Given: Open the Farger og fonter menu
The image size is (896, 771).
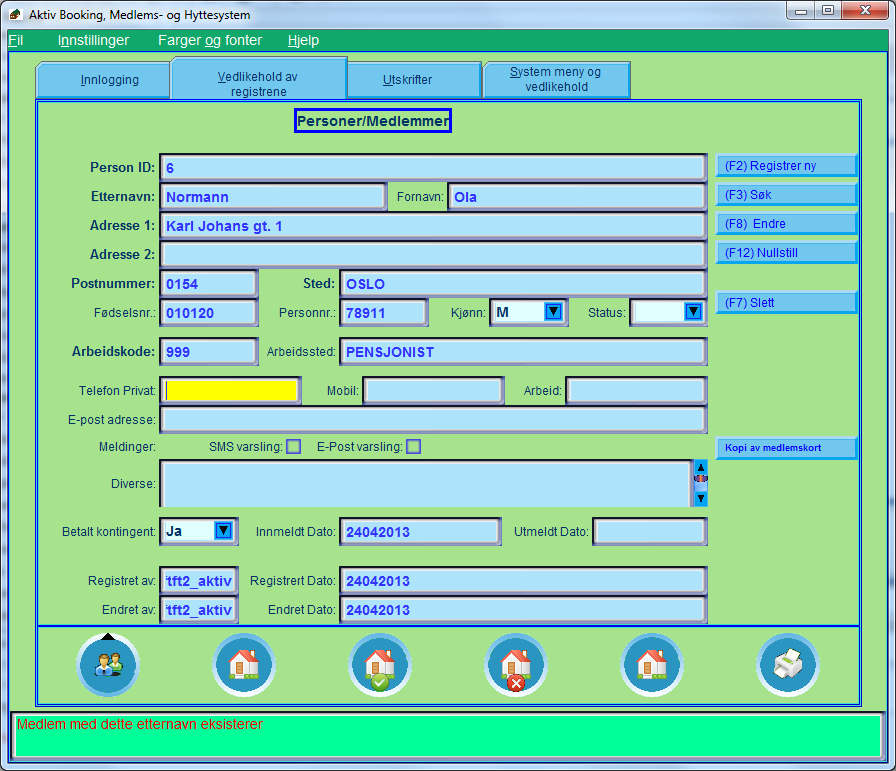Looking at the screenshot, I should (x=210, y=41).
